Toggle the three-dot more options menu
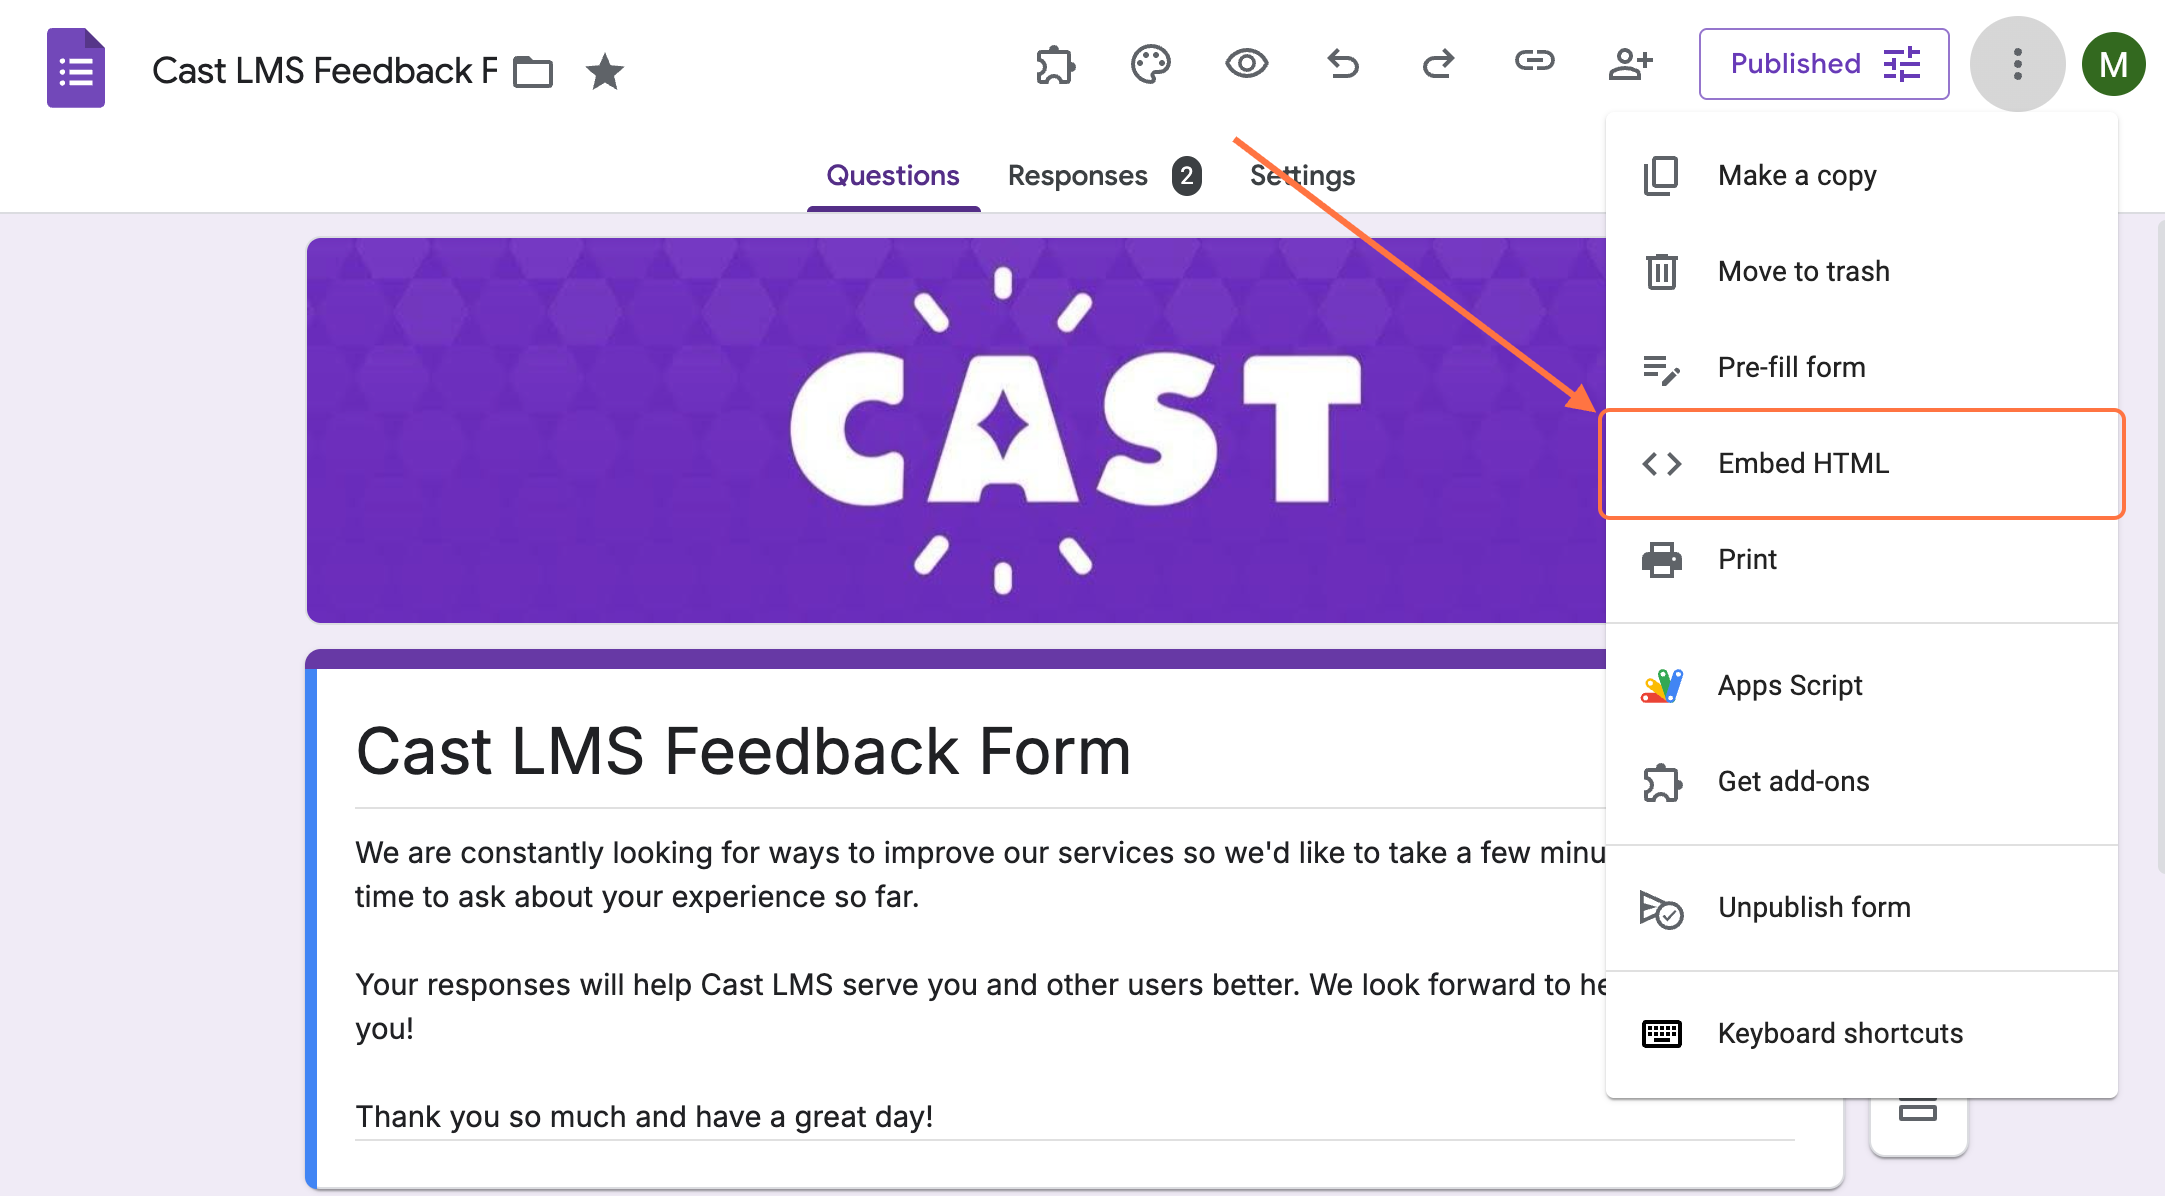Screen dimensions: 2165x1196 click(2017, 64)
